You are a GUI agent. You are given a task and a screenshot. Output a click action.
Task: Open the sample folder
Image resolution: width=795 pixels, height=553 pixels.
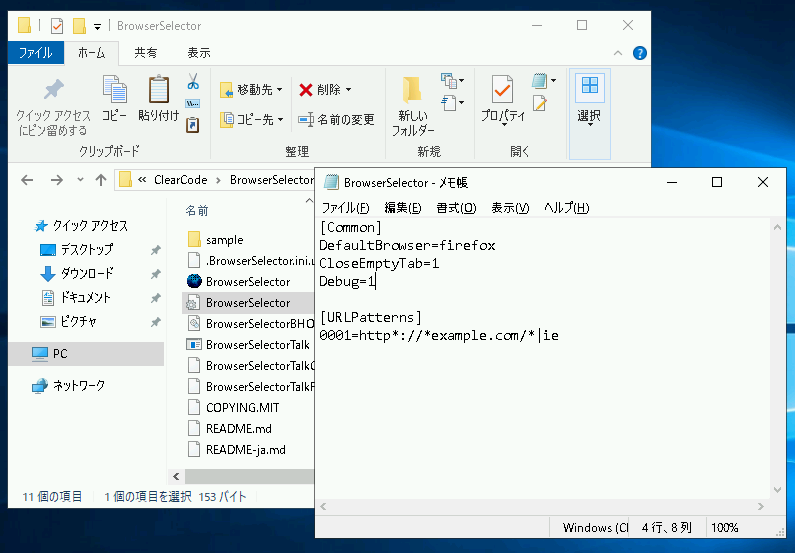point(215,240)
